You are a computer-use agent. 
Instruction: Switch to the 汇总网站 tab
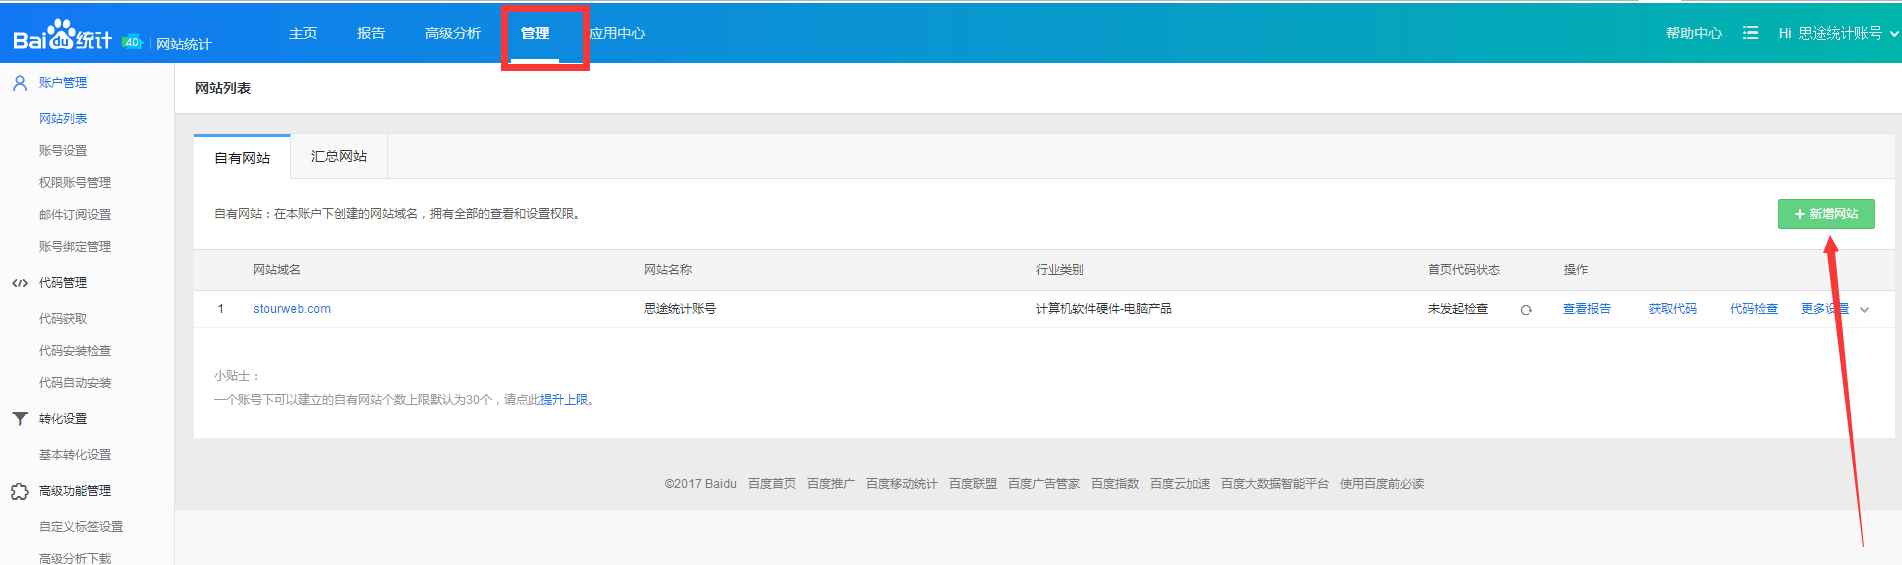pos(339,157)
